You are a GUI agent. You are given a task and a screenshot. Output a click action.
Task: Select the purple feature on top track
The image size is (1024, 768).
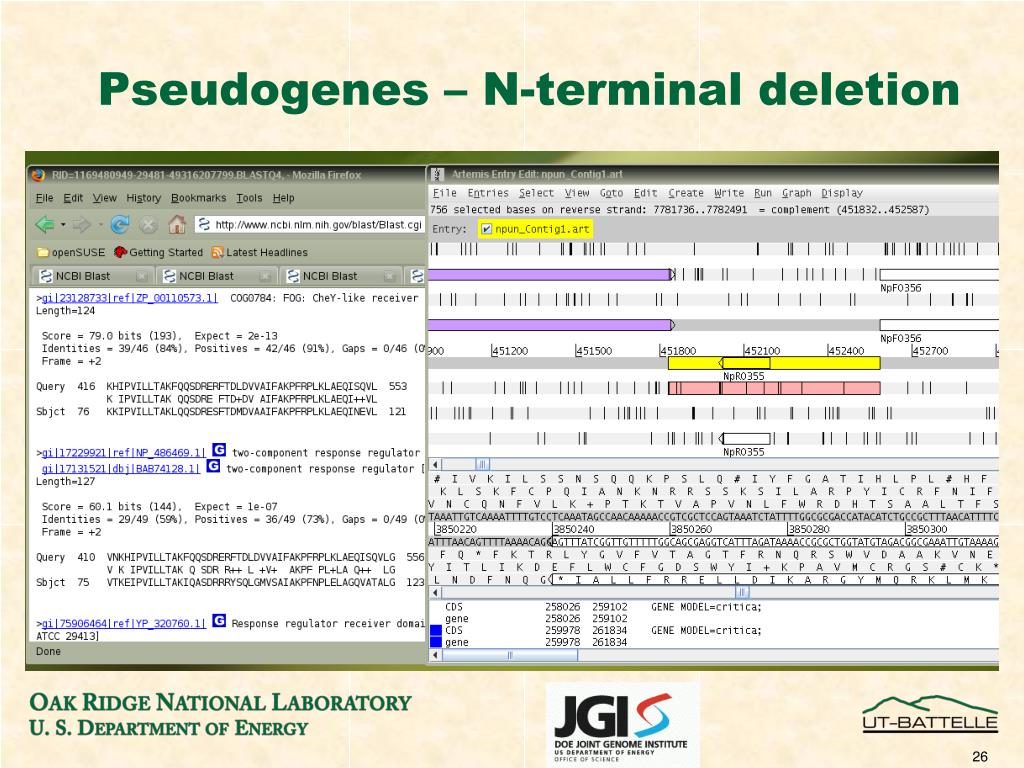click(x=550, y=274)
